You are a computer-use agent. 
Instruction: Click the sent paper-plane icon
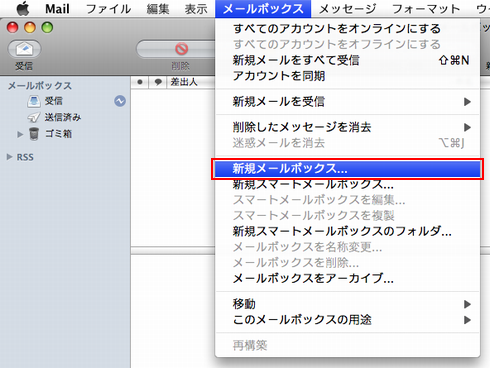point(34,117)
